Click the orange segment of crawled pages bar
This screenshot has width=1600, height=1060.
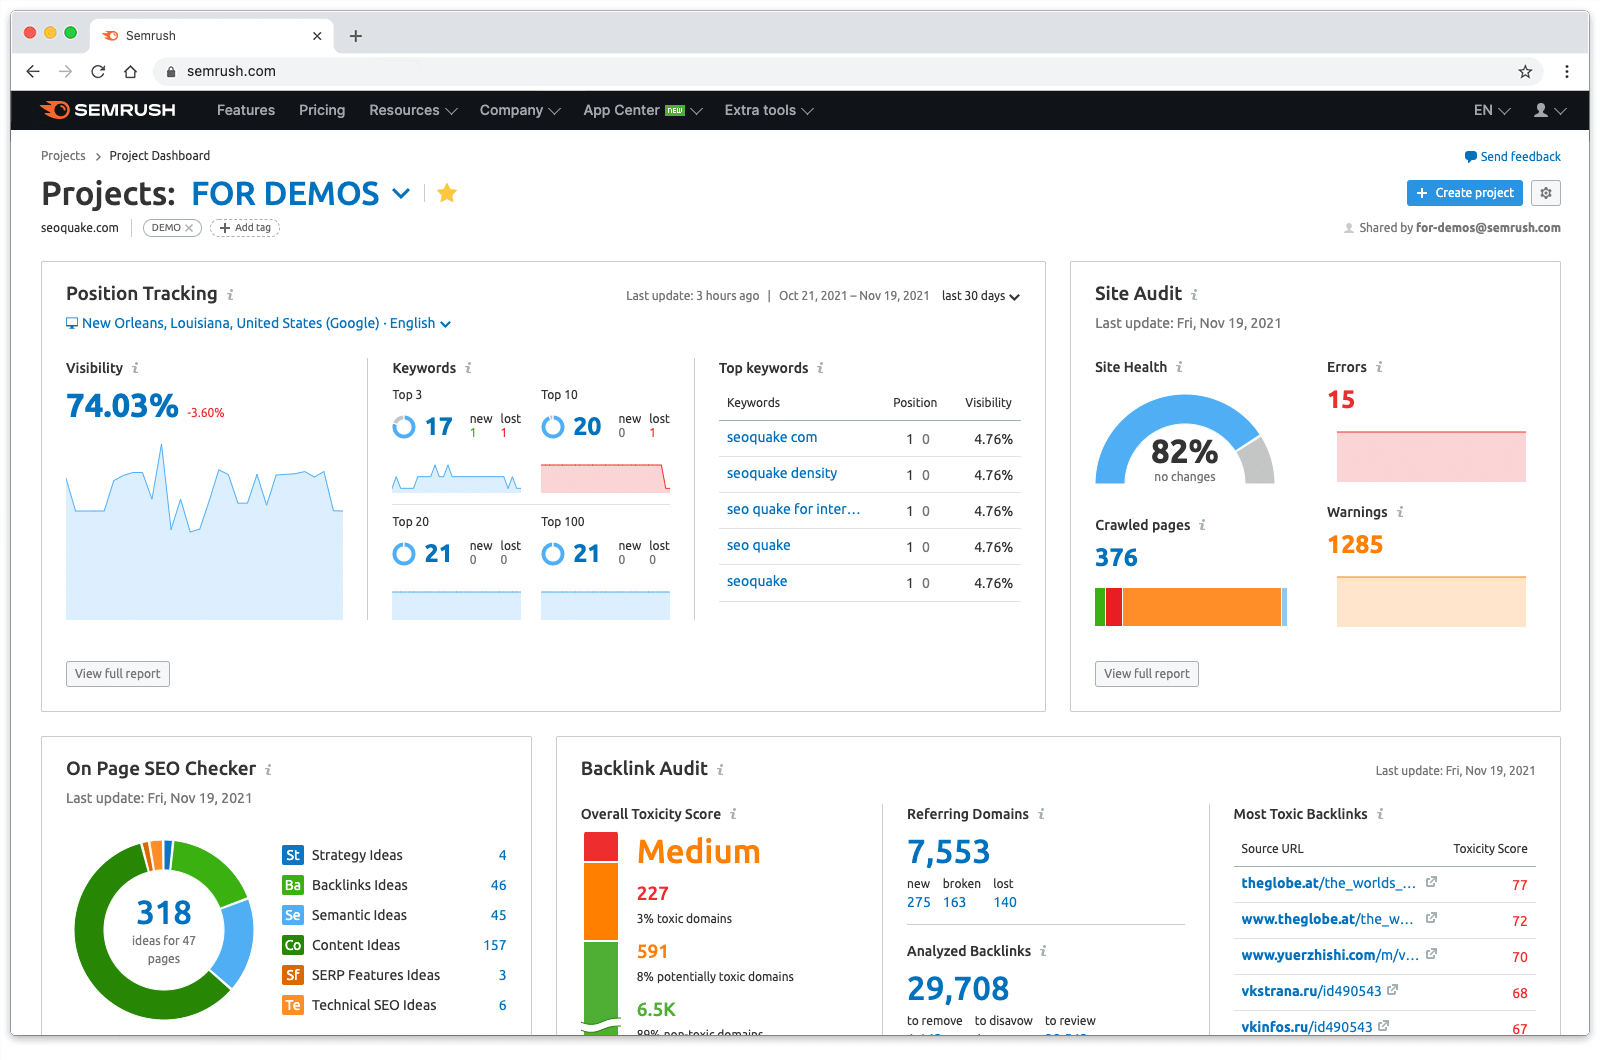(x=1200, y=607)
